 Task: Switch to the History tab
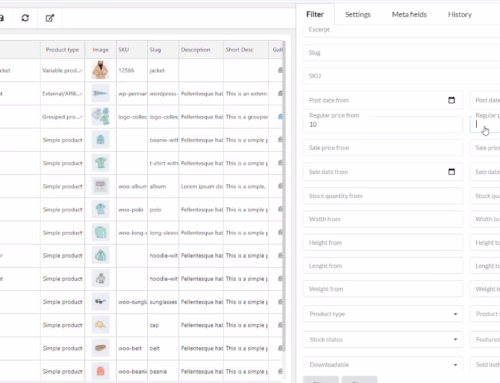pyautogui.click(x=460, y=14)
